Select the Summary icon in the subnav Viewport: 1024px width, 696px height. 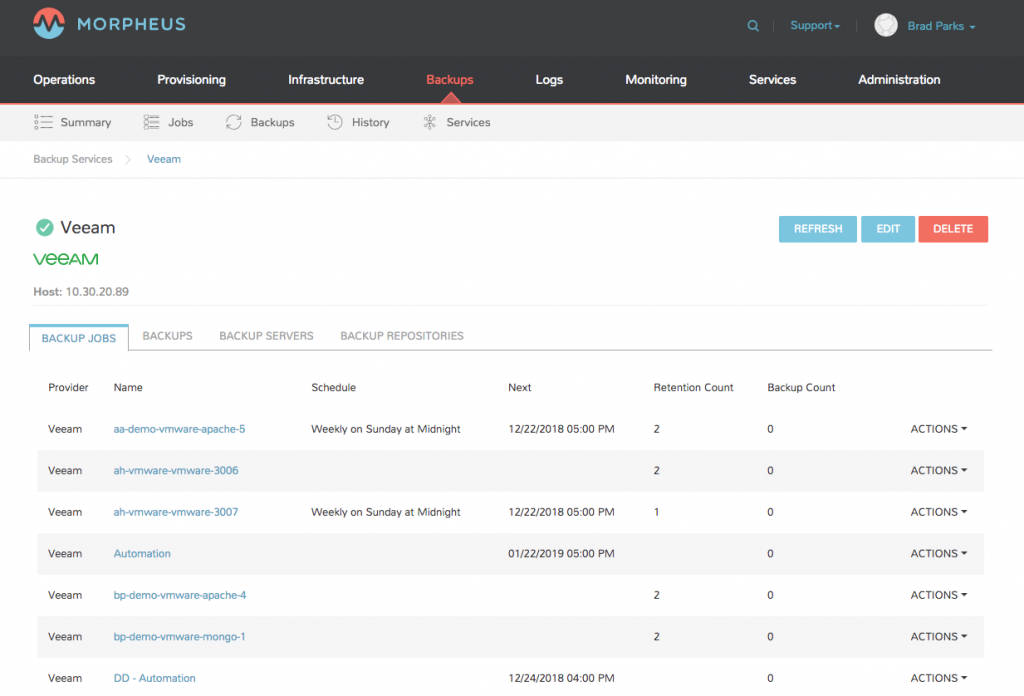(44, 121)
